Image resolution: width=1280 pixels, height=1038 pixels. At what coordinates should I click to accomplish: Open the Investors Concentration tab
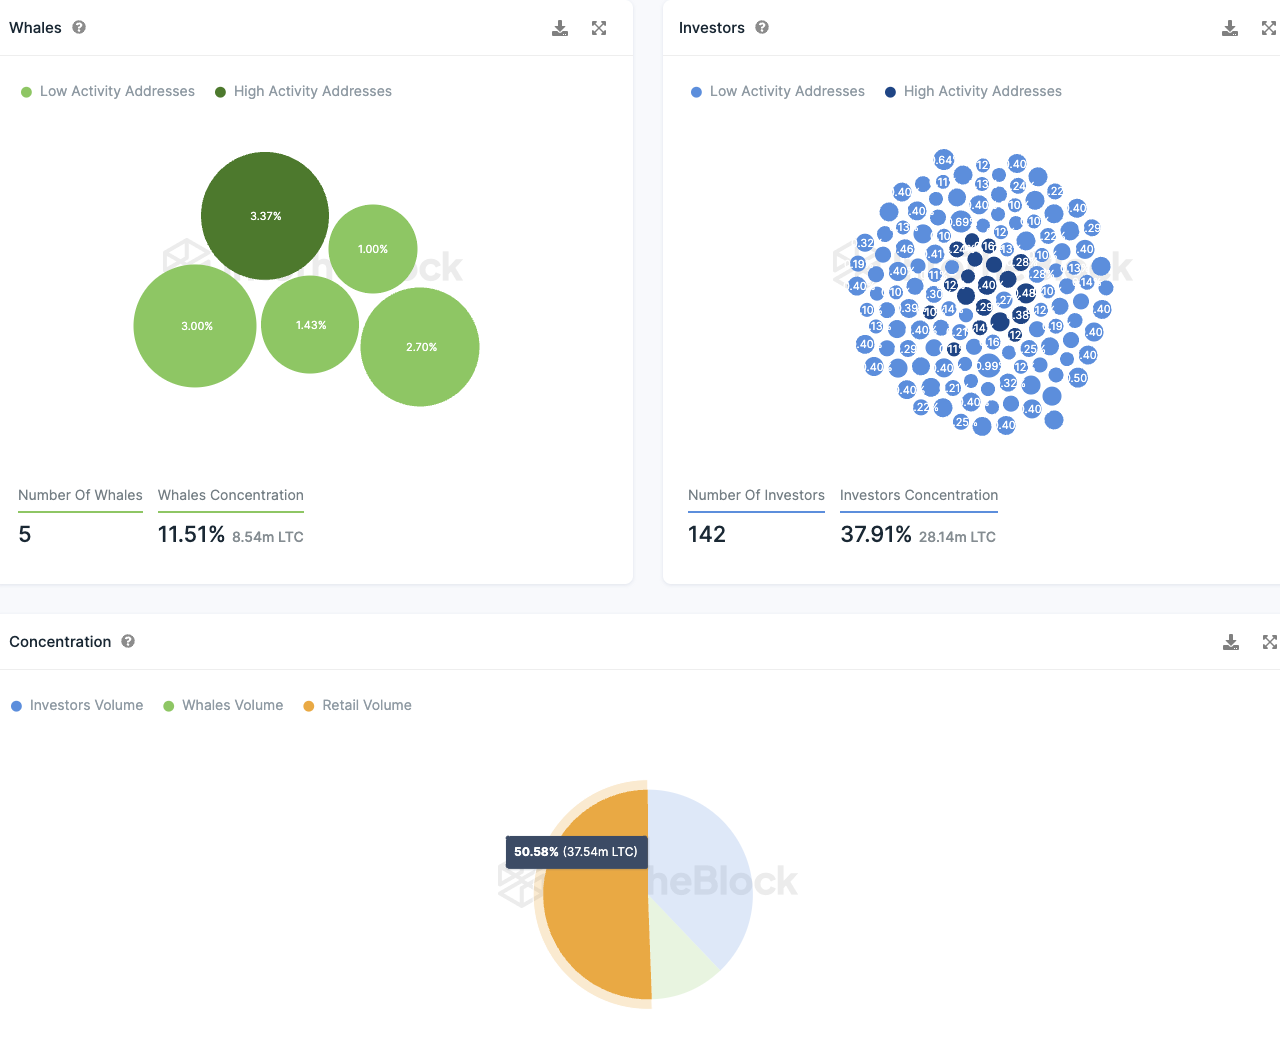pyautogui.click(x=919, y=495)
